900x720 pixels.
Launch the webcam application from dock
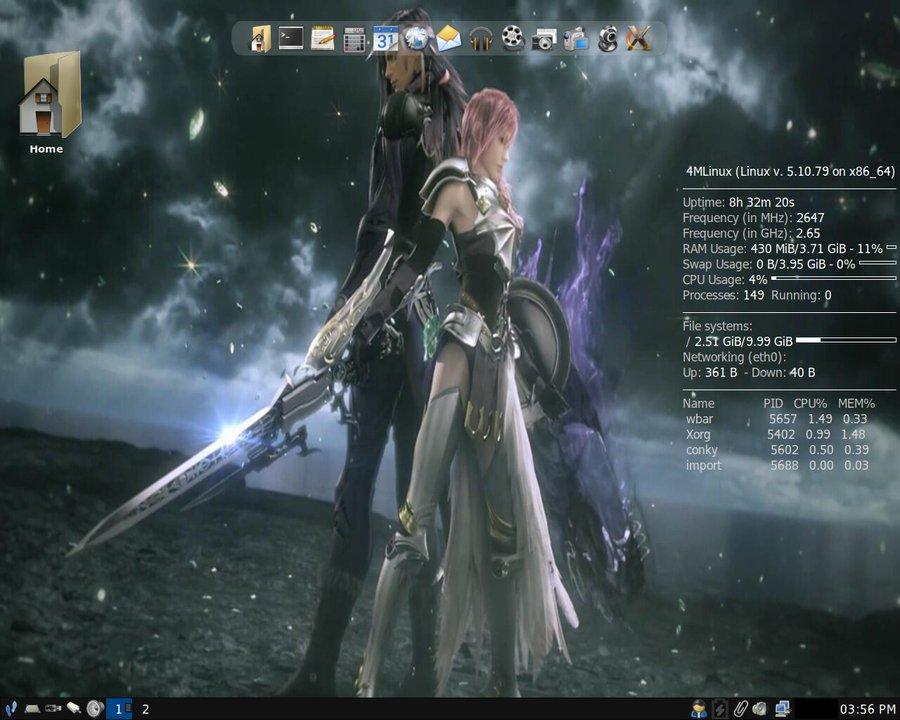click(607, 39)
